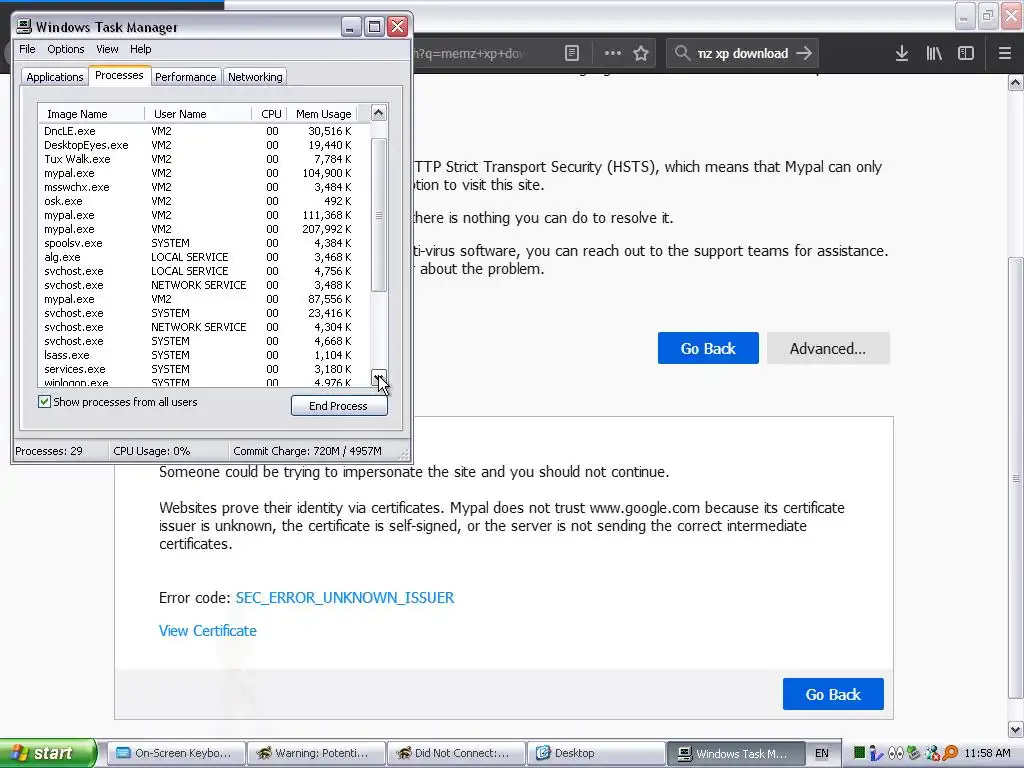Click the Windows Messenger tray icon
1024x768 pixels.
(x=933, y=754)
